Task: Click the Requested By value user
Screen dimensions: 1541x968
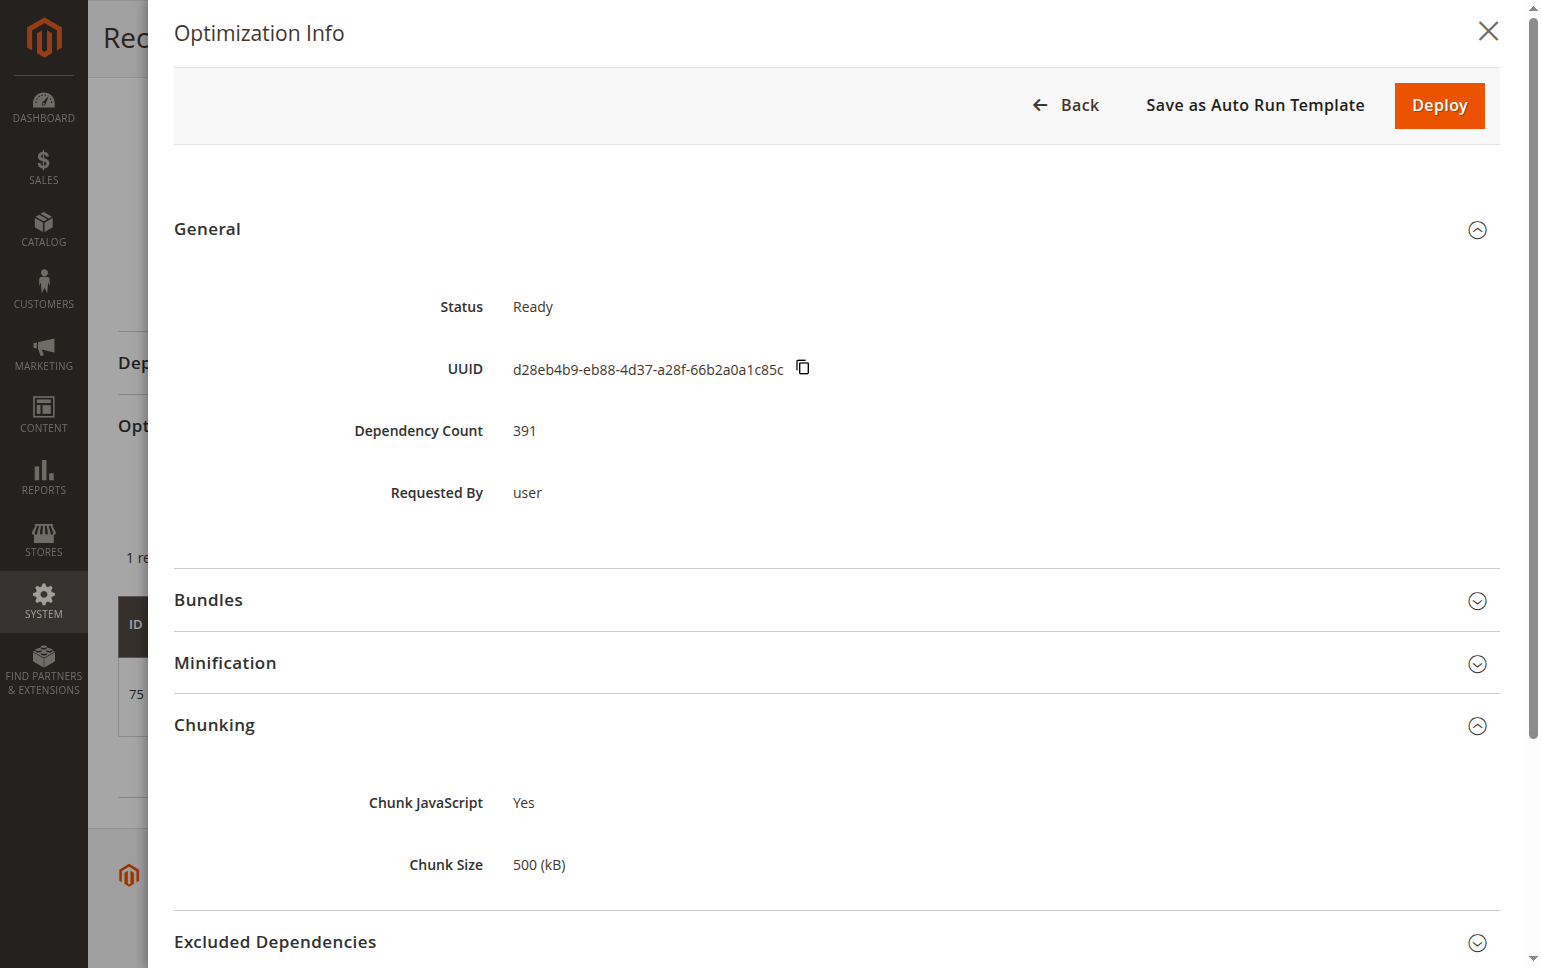Action: click(527, 493)
